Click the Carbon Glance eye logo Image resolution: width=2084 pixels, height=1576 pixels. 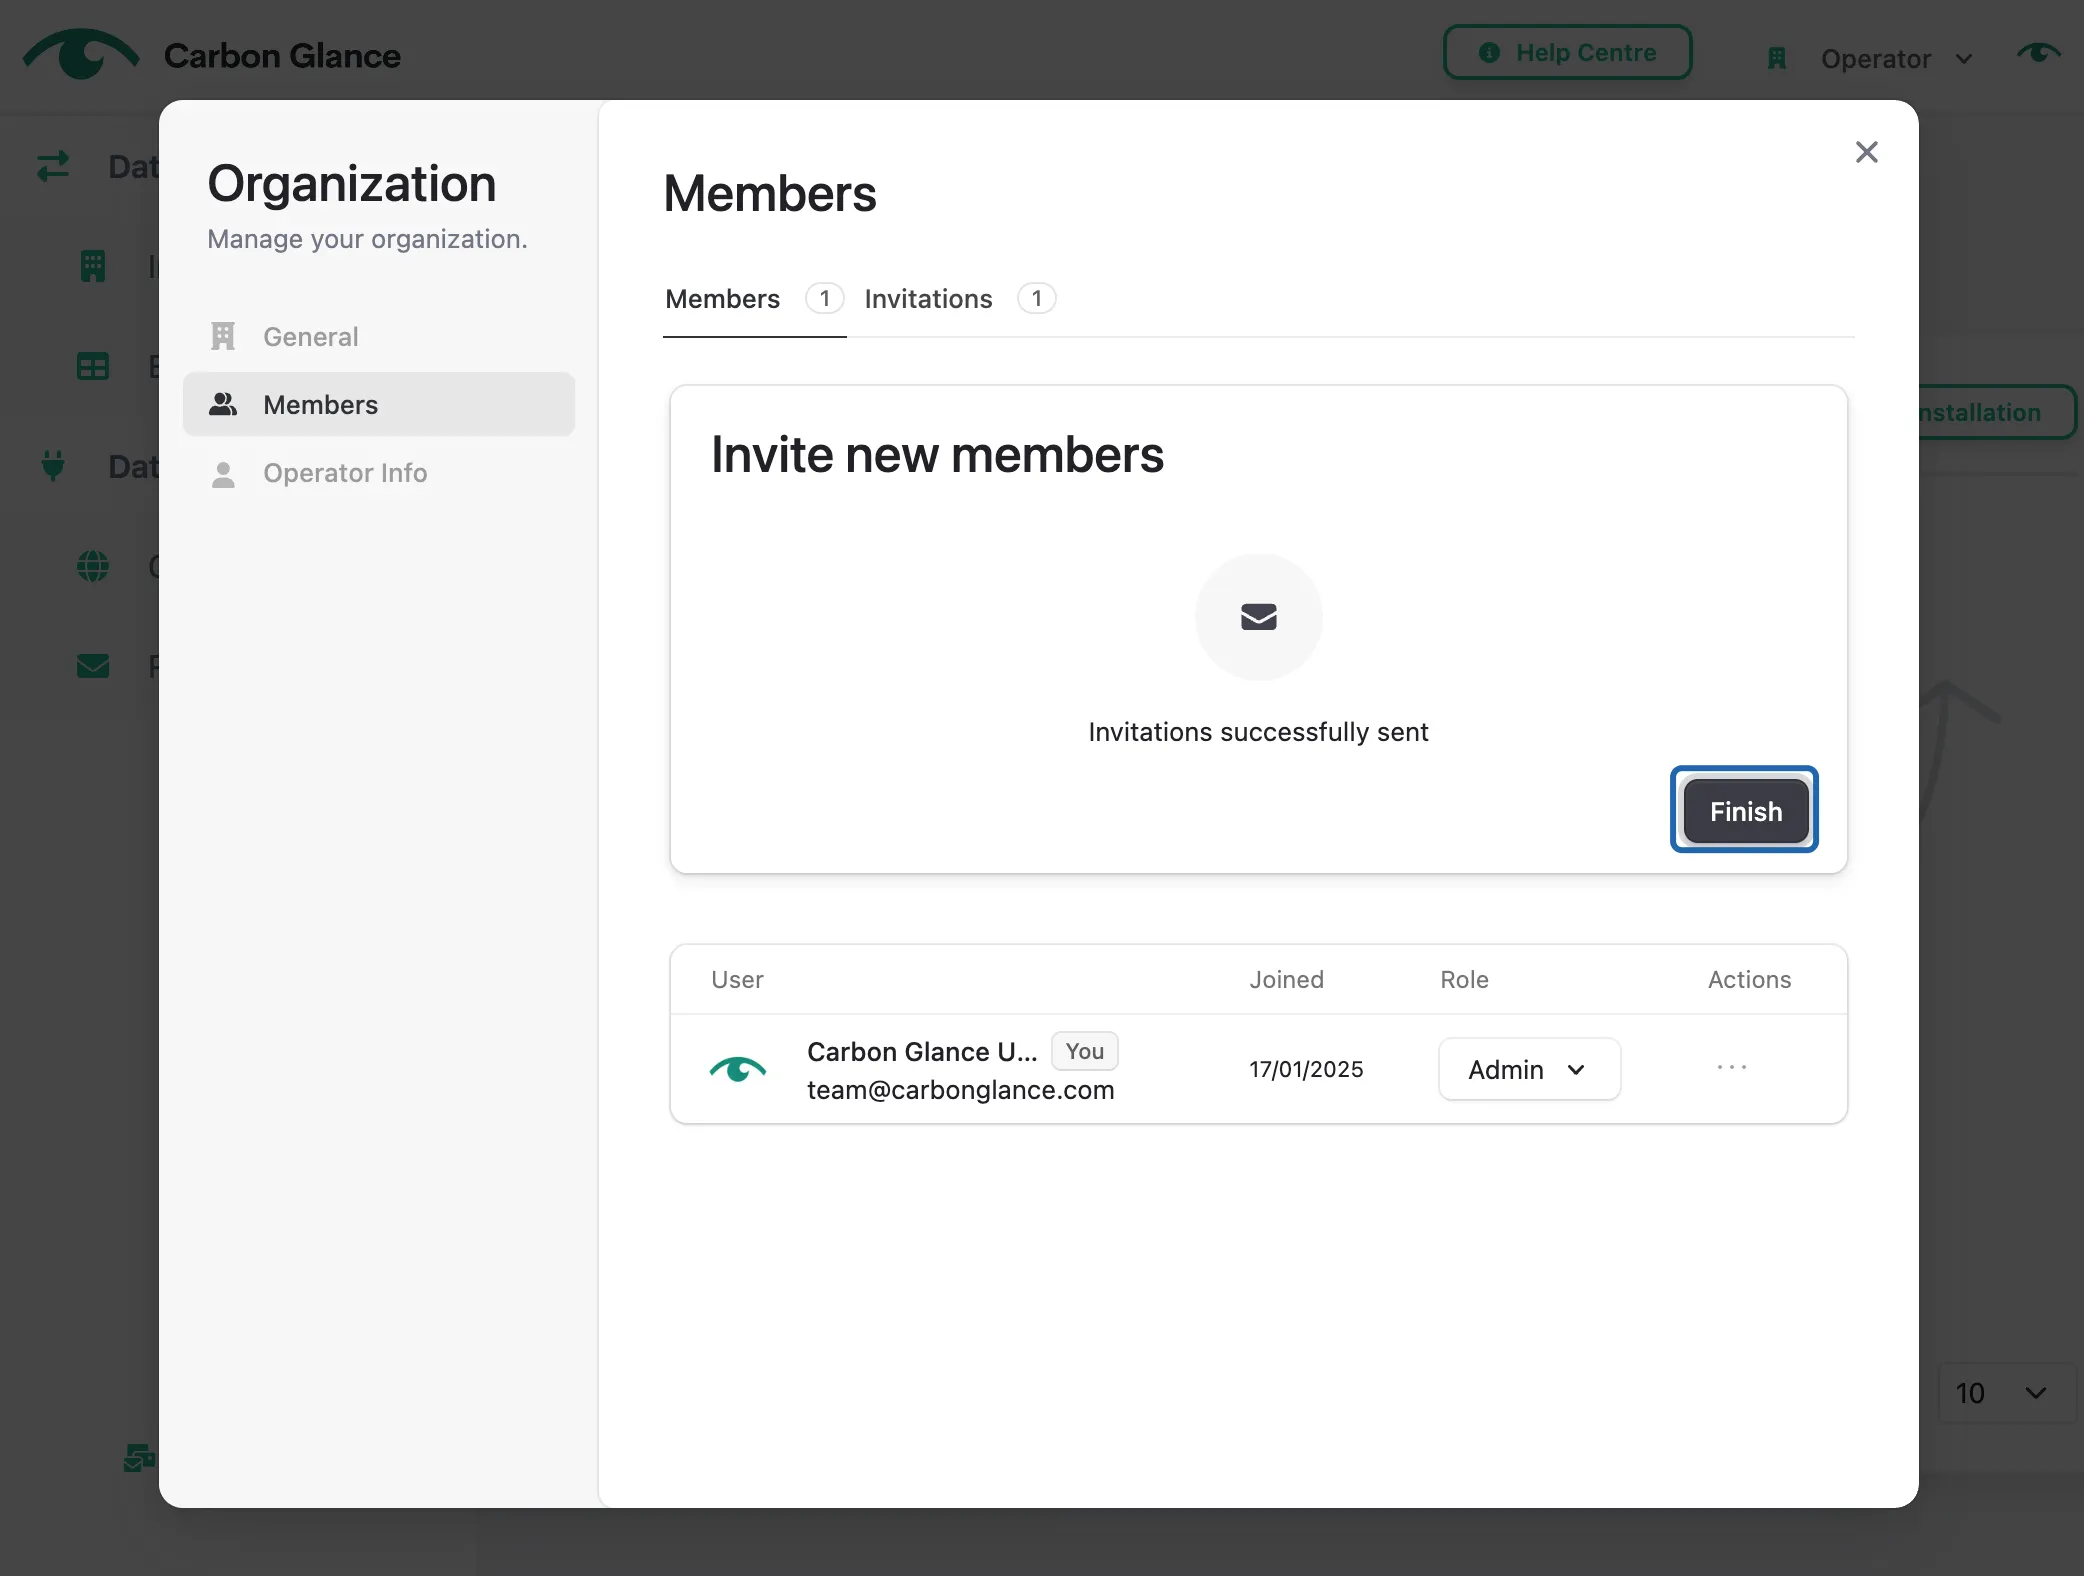click(81, 54)
